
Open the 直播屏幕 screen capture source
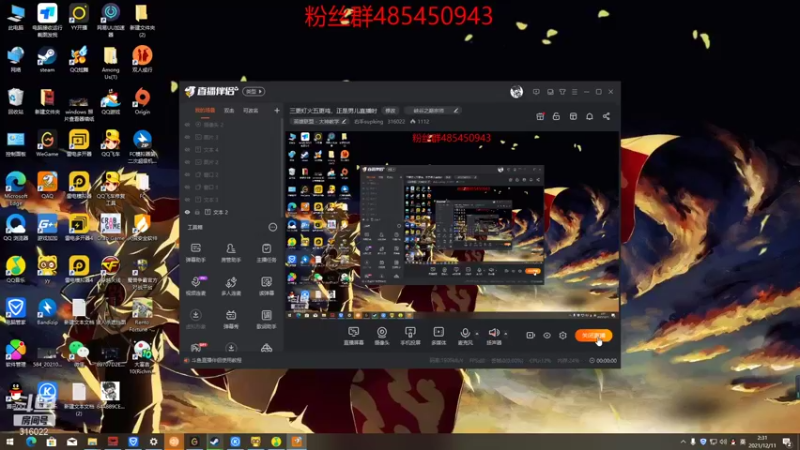[x=353, y=336]
